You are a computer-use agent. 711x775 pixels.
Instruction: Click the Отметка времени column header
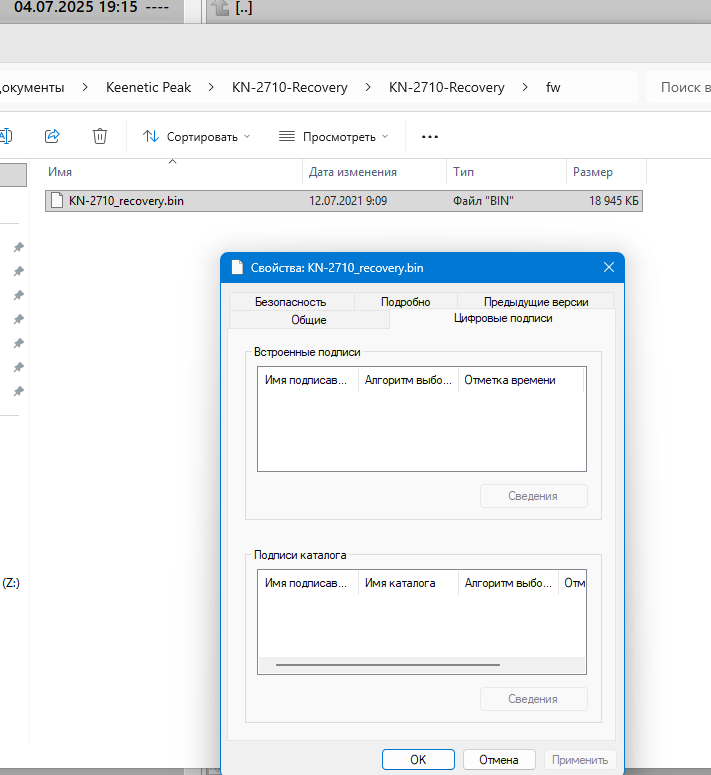pos(509,380)
